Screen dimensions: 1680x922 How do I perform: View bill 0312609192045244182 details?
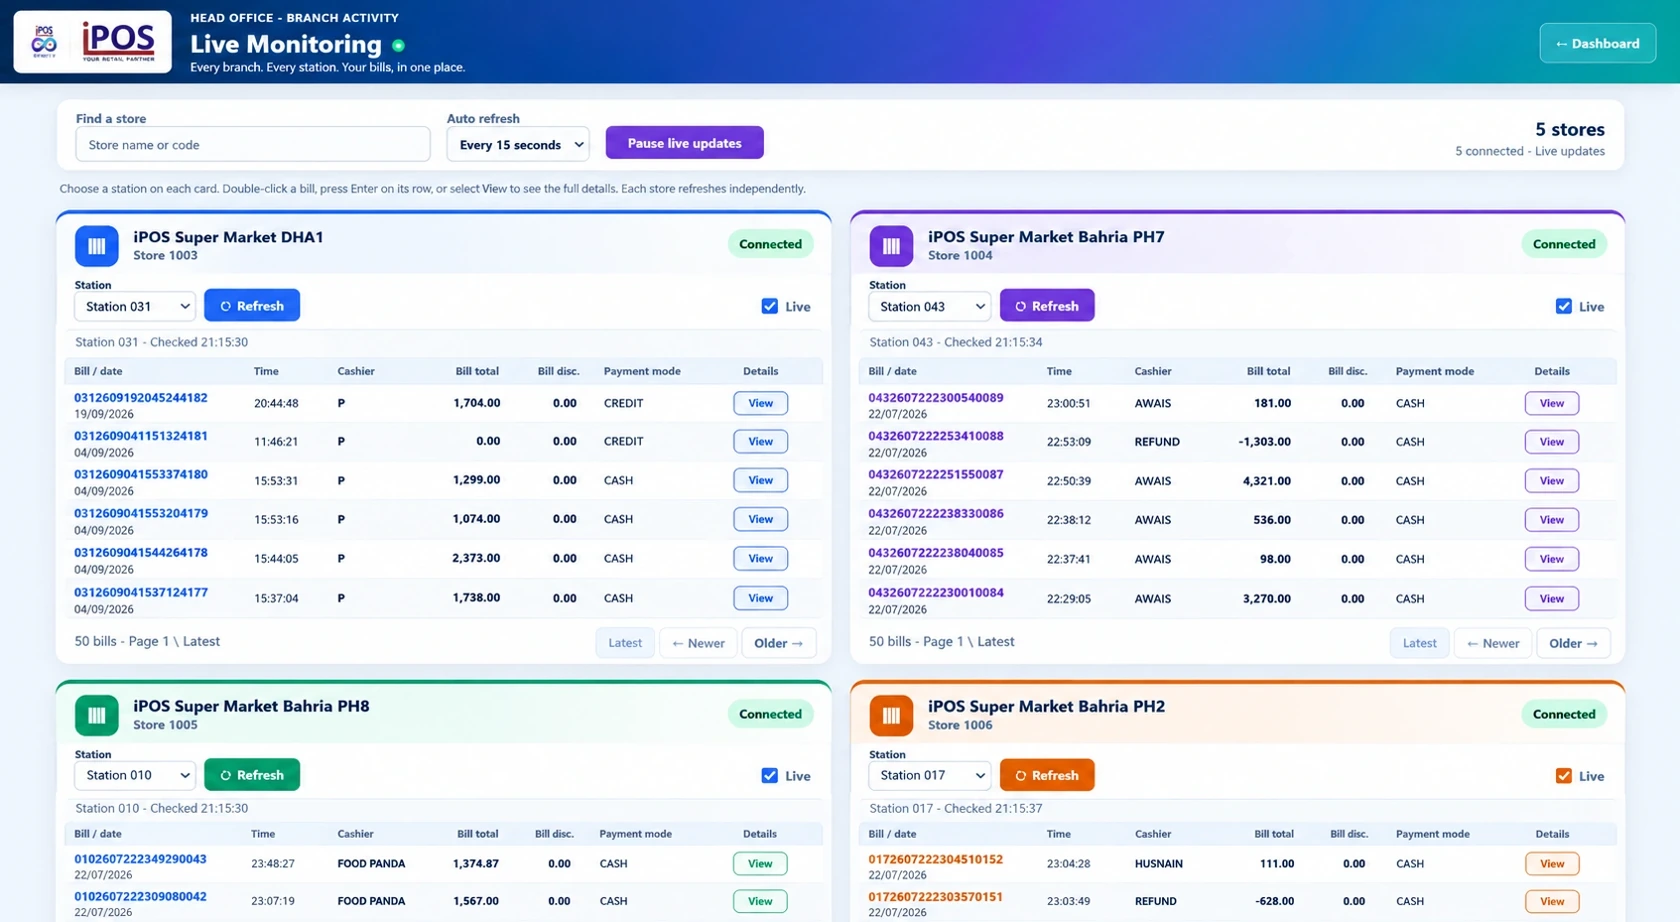pyautogui.click(x=760, y=403)
